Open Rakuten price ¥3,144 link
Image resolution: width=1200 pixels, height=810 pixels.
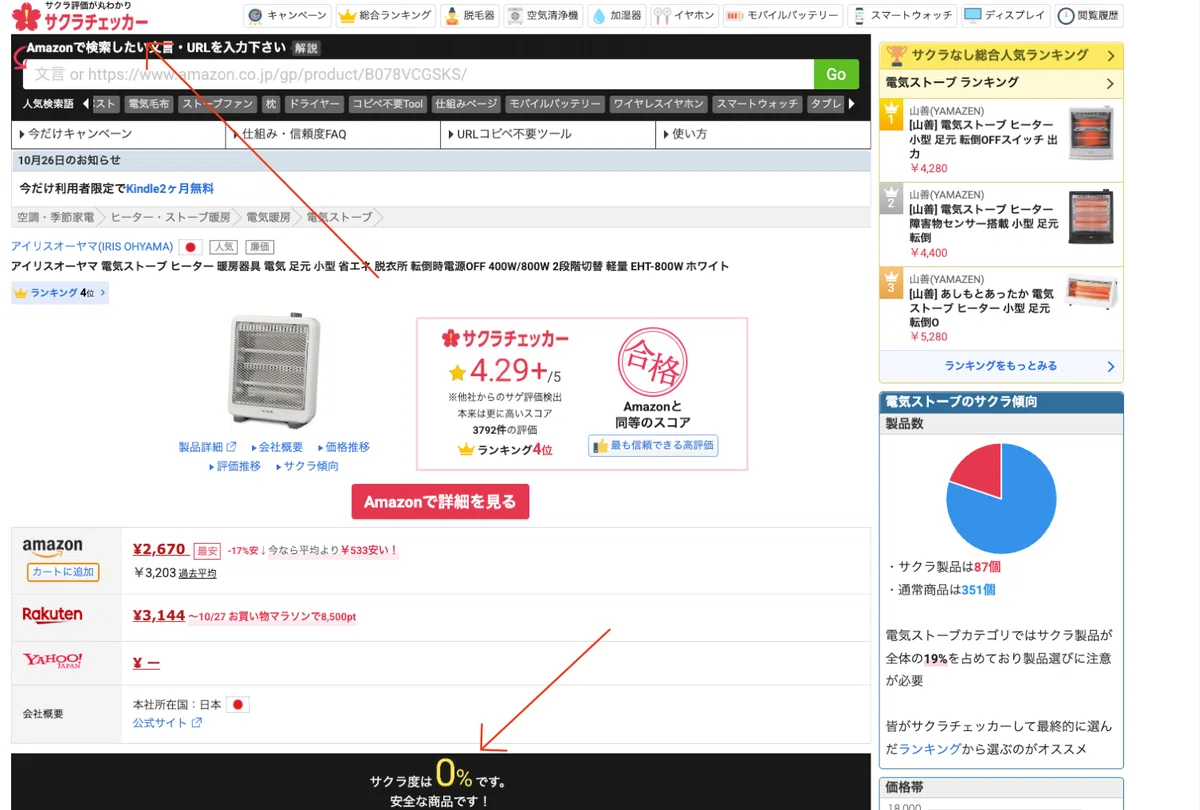(x=159, y=615)
